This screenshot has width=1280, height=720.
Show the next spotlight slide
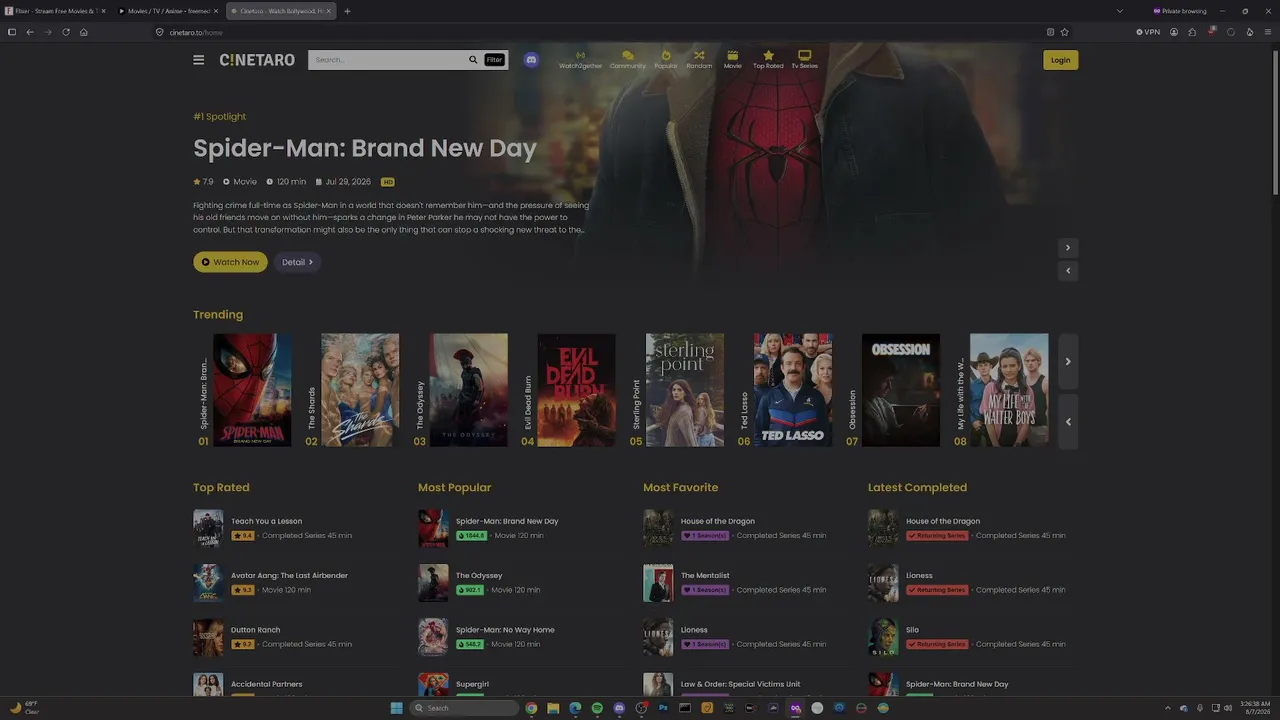[1068, 247]
